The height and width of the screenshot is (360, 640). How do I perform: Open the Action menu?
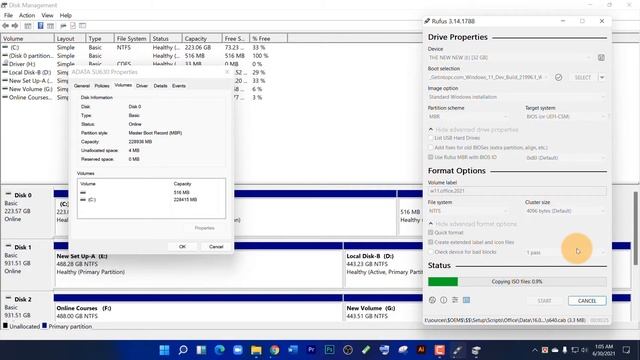[27, 15]
